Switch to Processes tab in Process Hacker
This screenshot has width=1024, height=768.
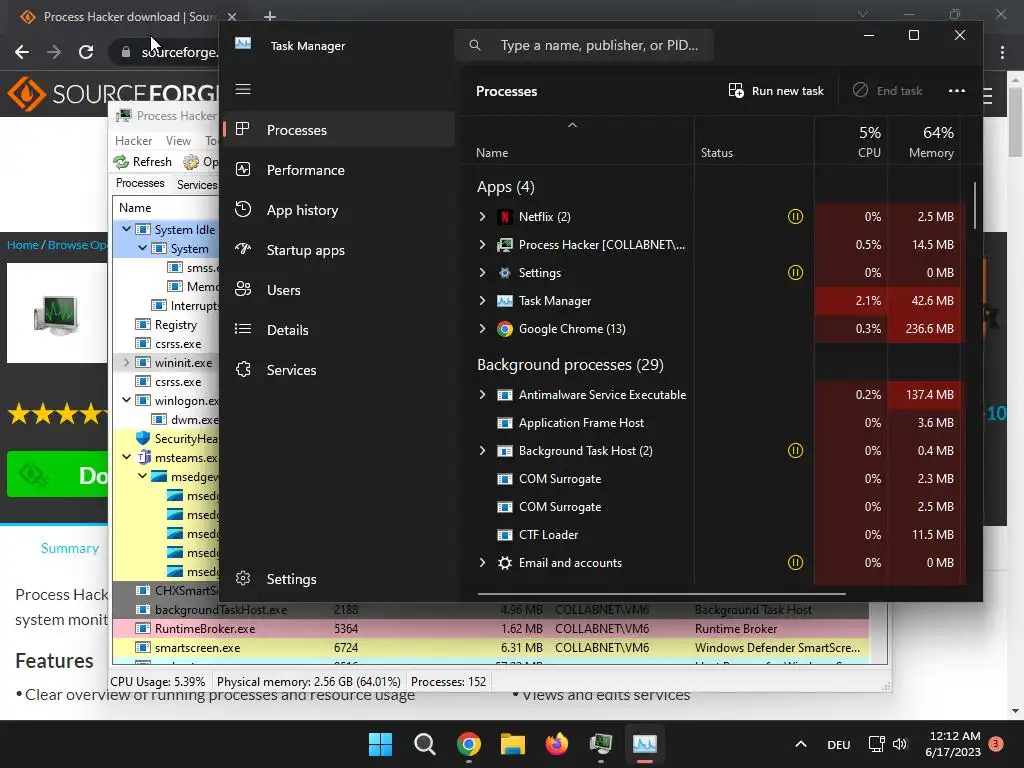[140, 183]
